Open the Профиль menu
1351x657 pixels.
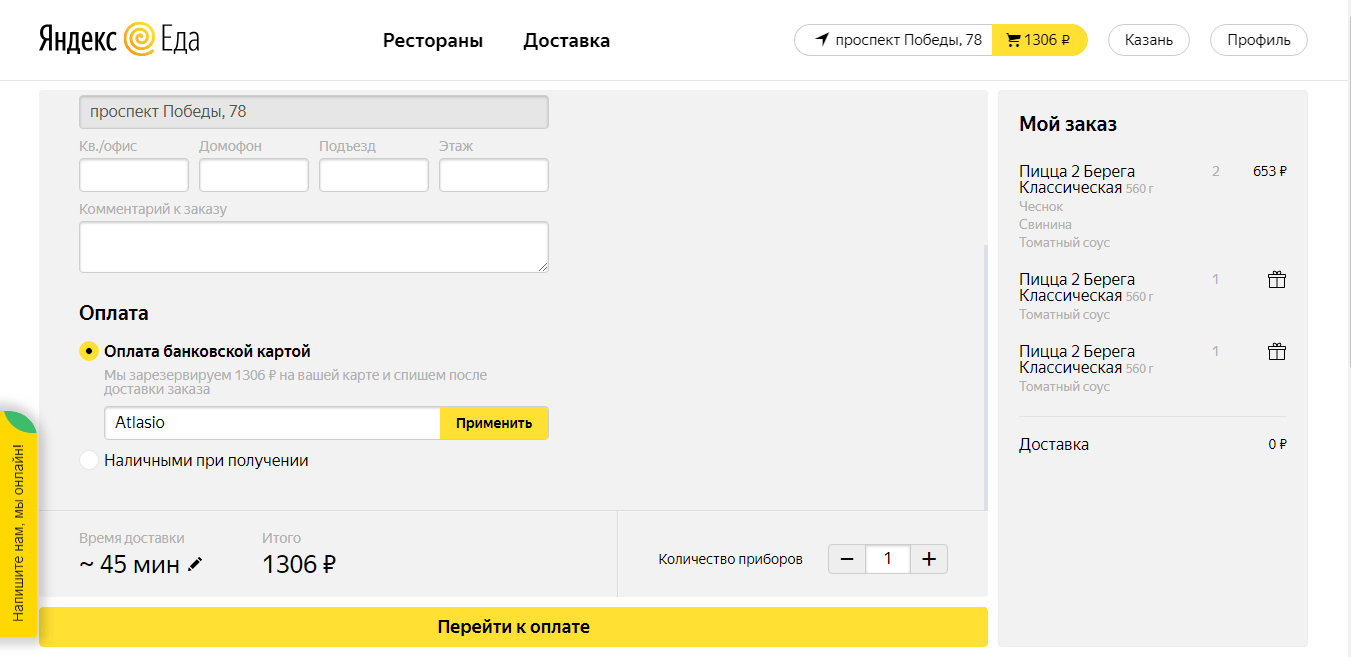click(x=1258, y=40)
